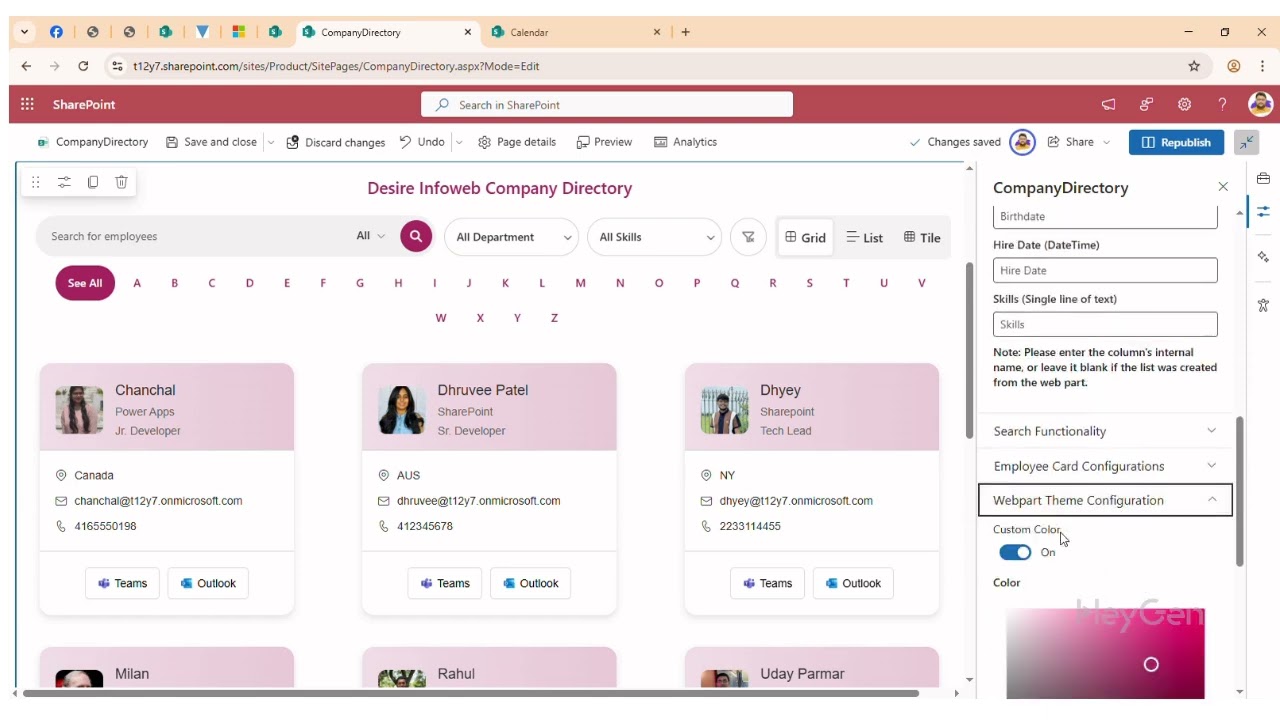
Task: Click the Hire Date input field
Action: click(1105, 270)
